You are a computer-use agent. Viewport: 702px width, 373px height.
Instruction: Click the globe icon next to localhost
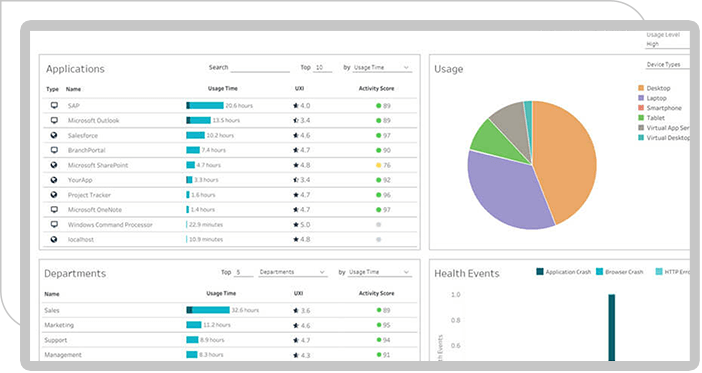(x=54, y=240)
